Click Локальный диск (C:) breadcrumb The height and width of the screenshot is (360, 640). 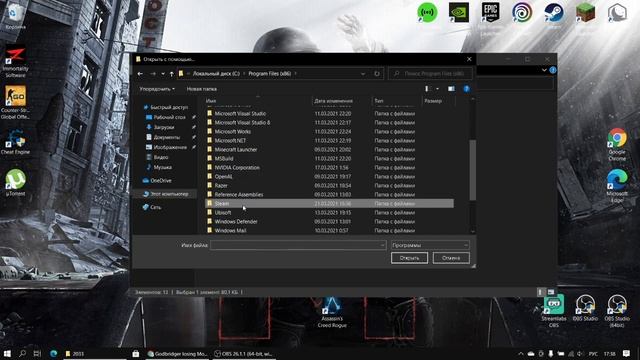pyautogui.click(x=216, y=74)
